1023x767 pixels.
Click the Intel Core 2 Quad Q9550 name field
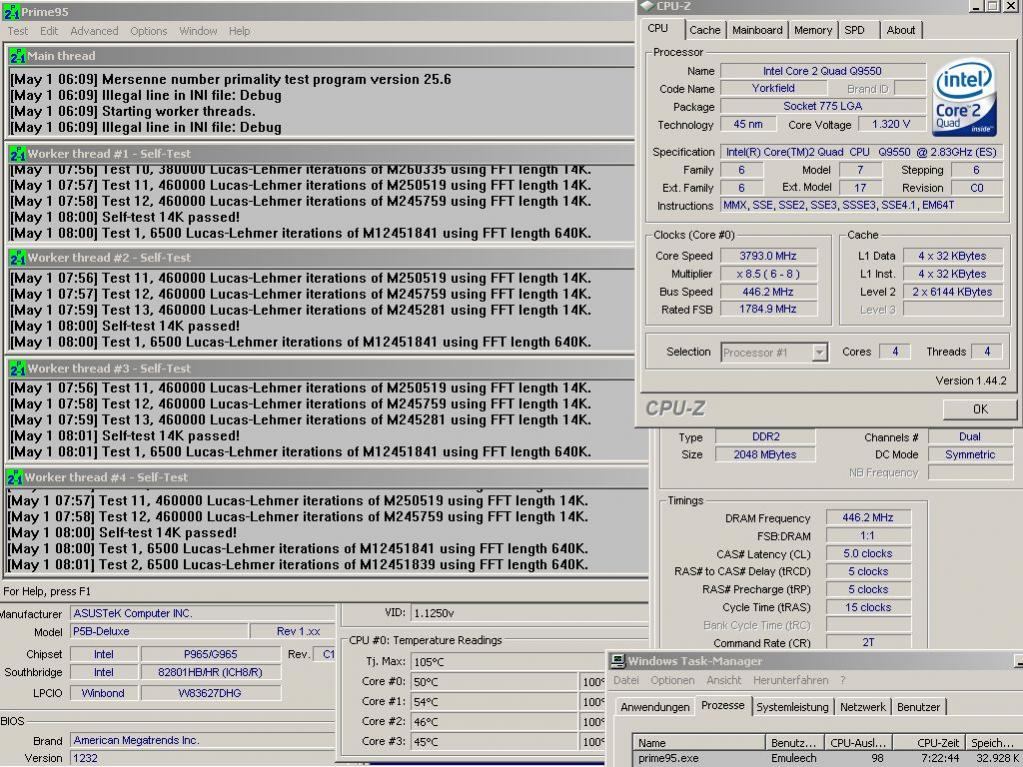point(822,70)
